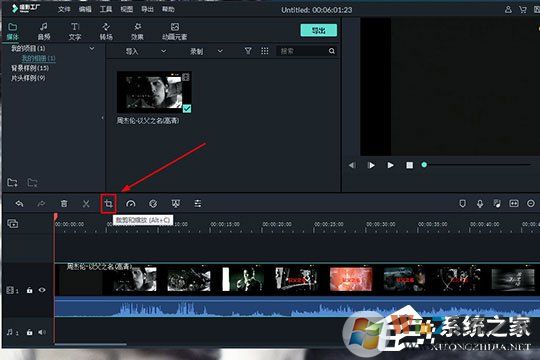
Task: Click the video track 1 film strip icon
Action: (x=10, y=290)
